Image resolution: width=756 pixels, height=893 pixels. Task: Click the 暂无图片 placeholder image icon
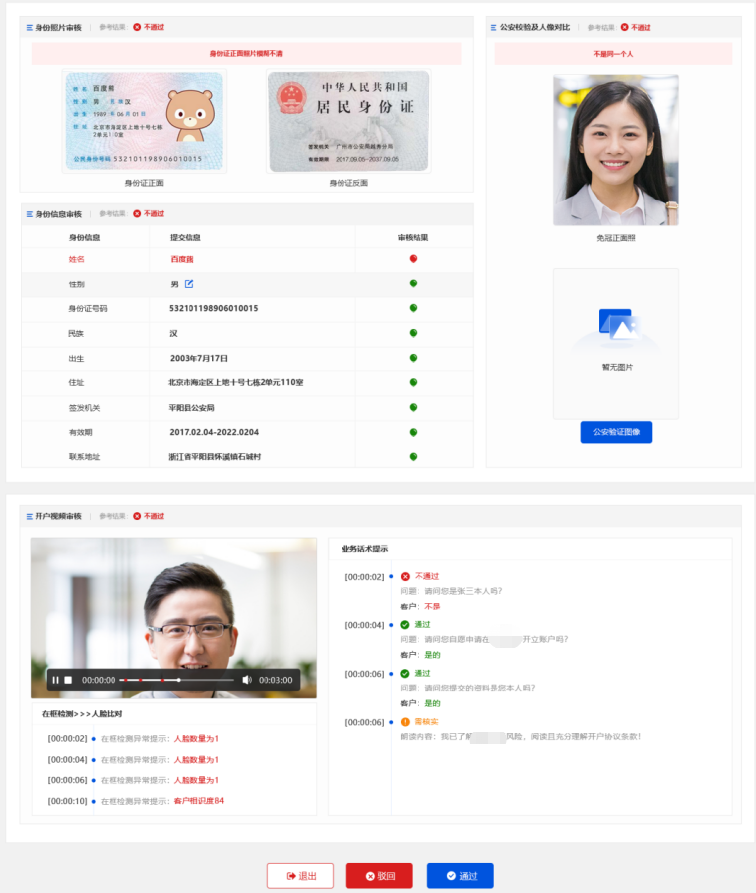tap(618, 326)
